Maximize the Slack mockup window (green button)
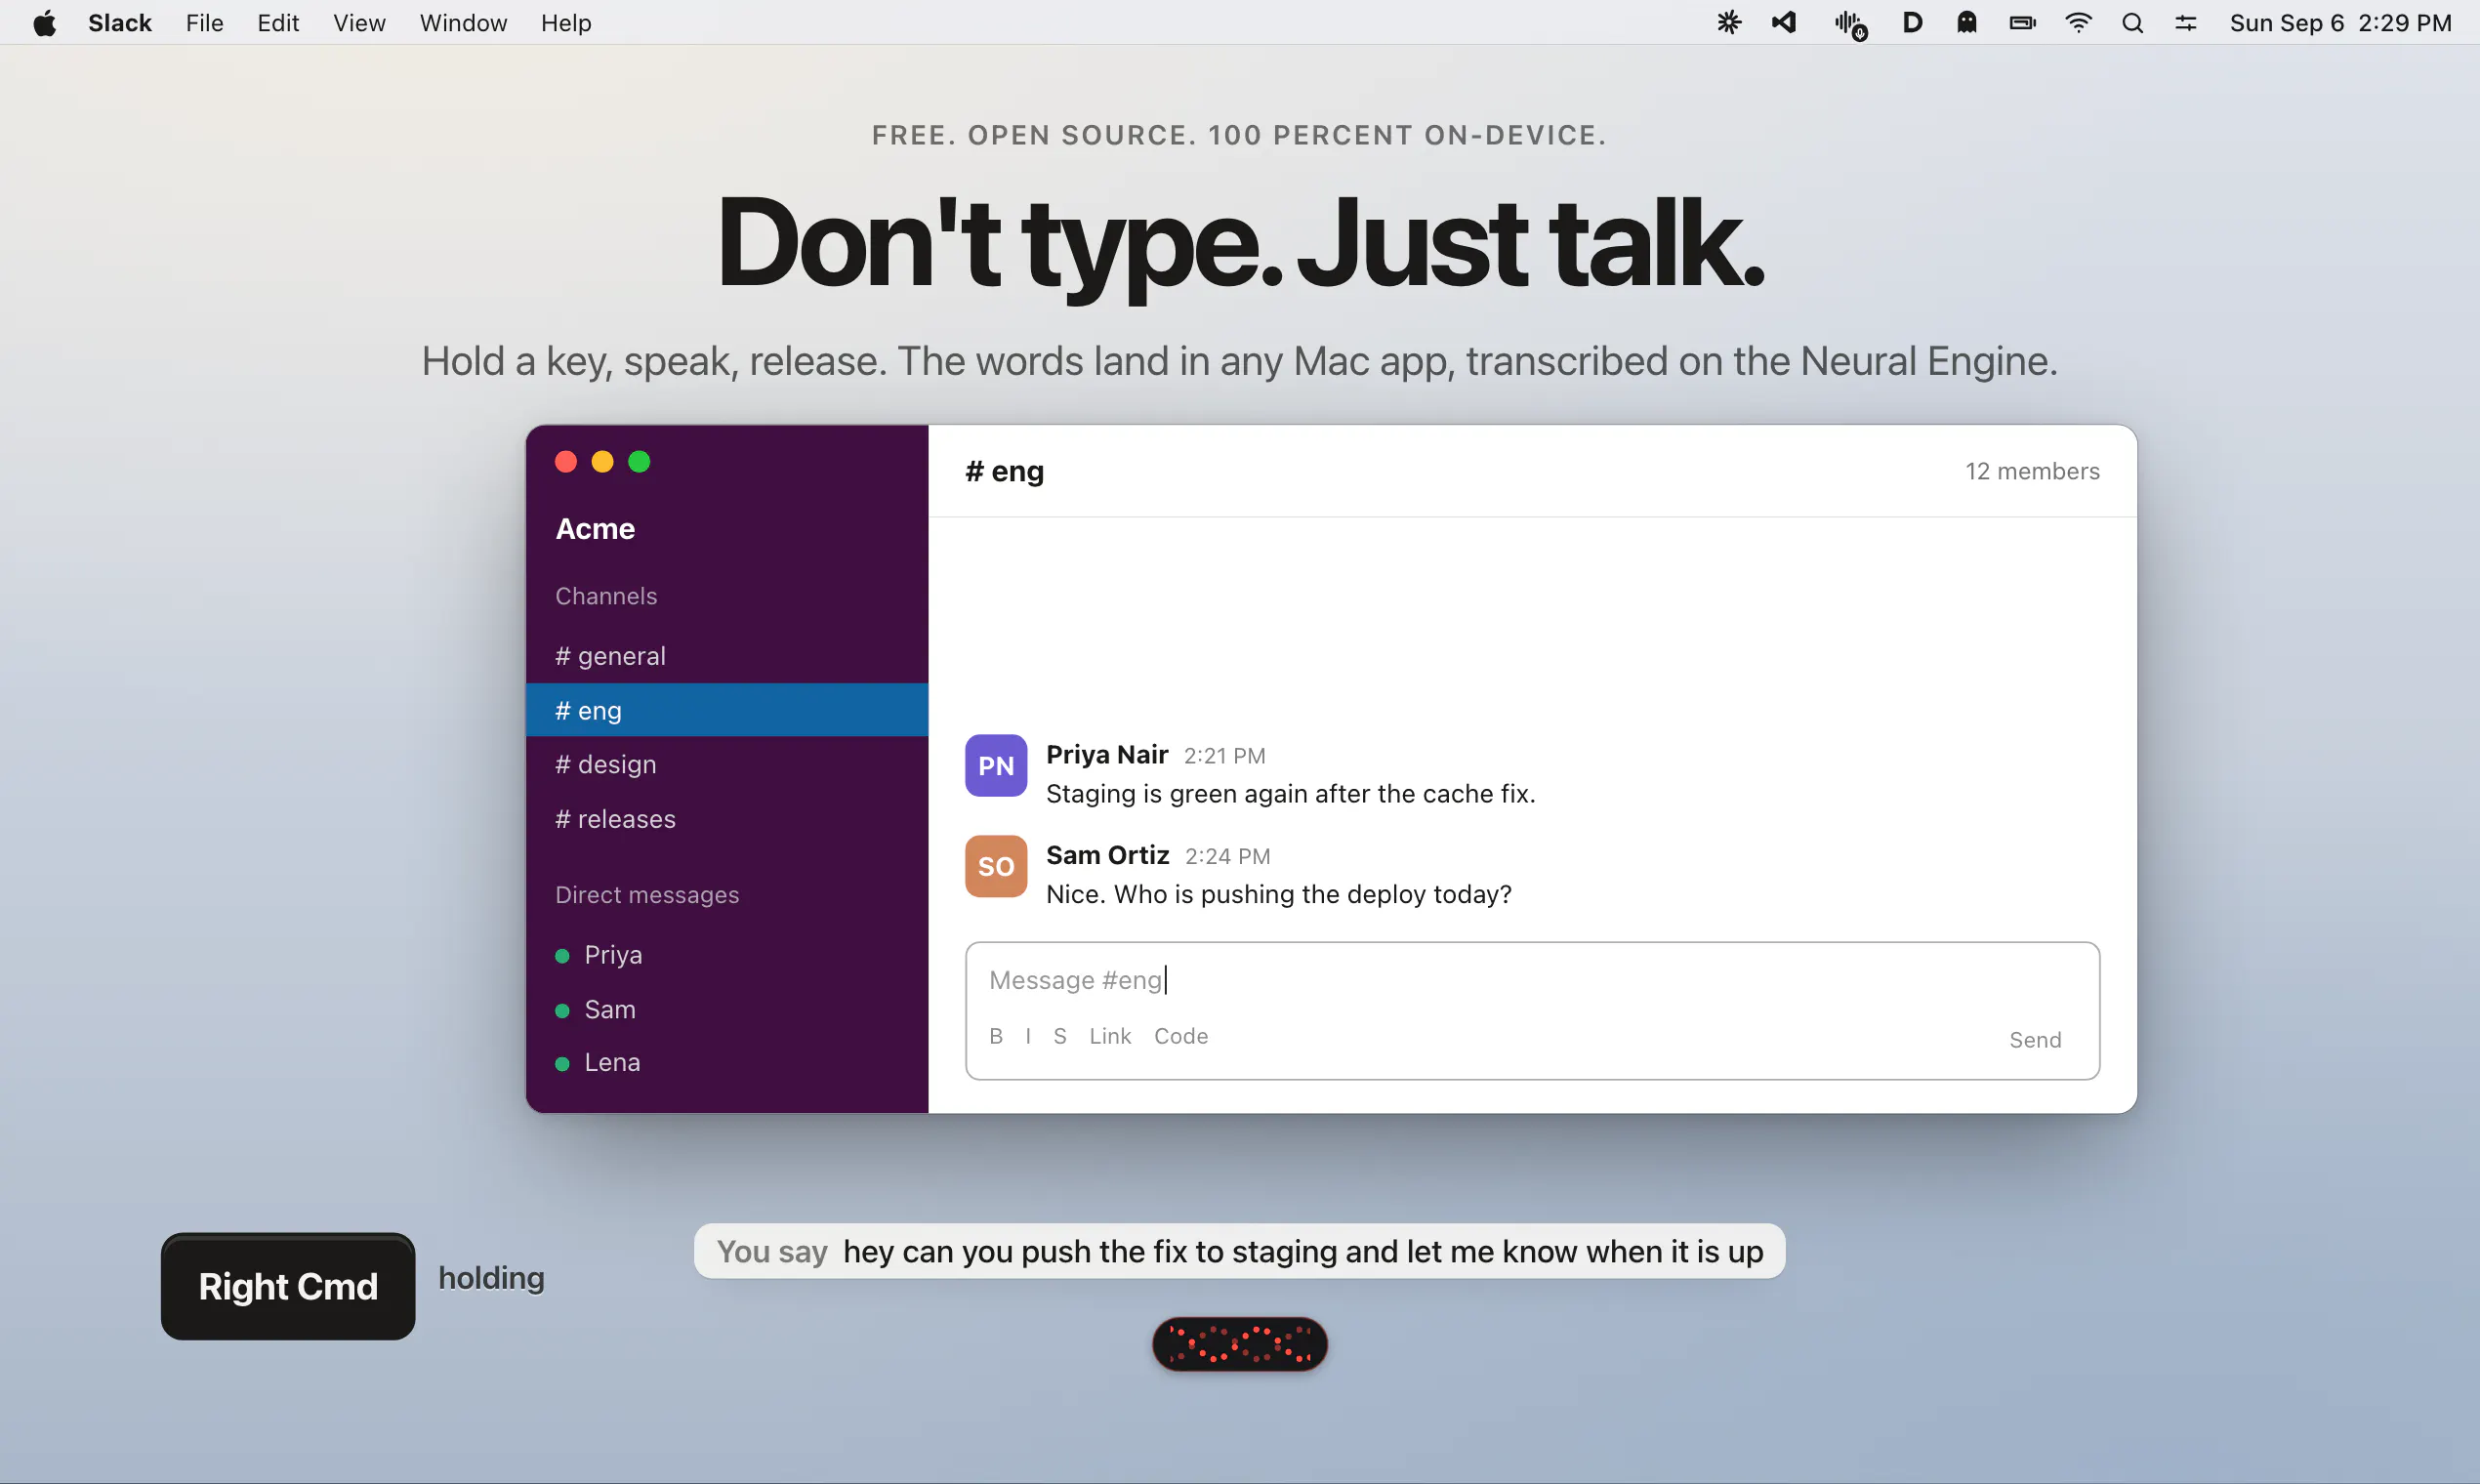 [639, 461]
